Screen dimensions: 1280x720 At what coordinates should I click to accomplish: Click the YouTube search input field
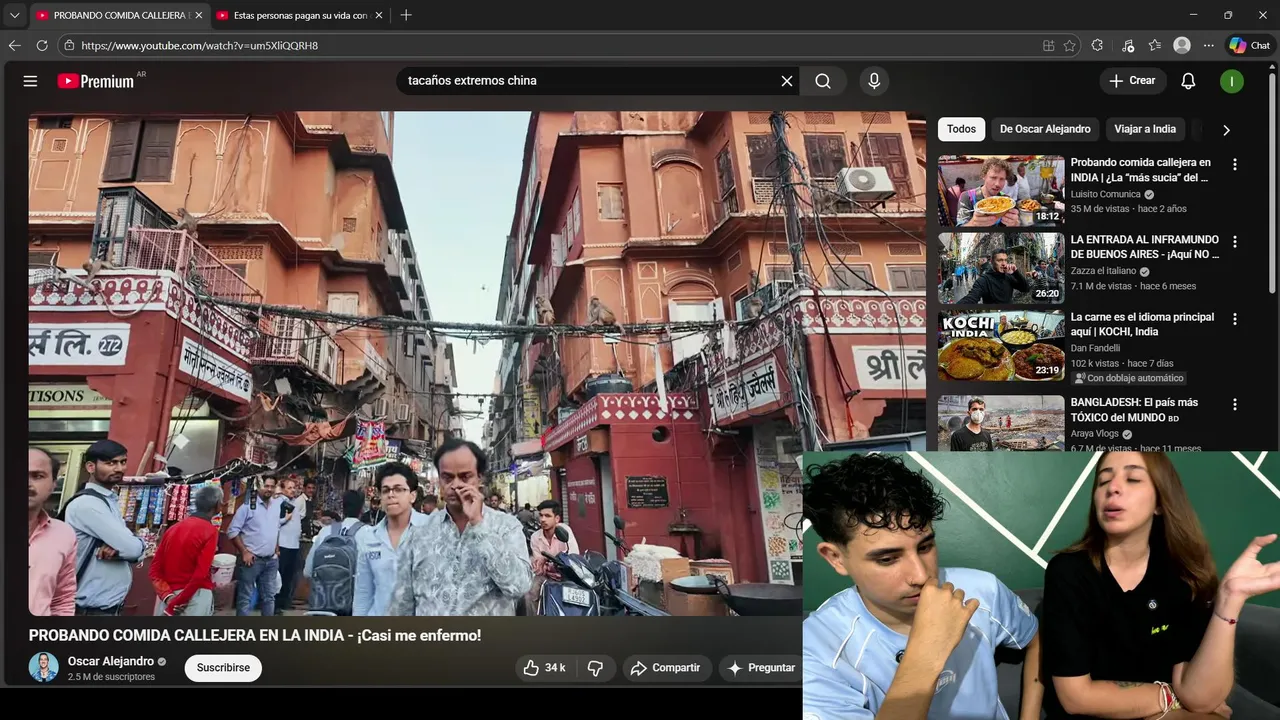(x=590, y=81)
